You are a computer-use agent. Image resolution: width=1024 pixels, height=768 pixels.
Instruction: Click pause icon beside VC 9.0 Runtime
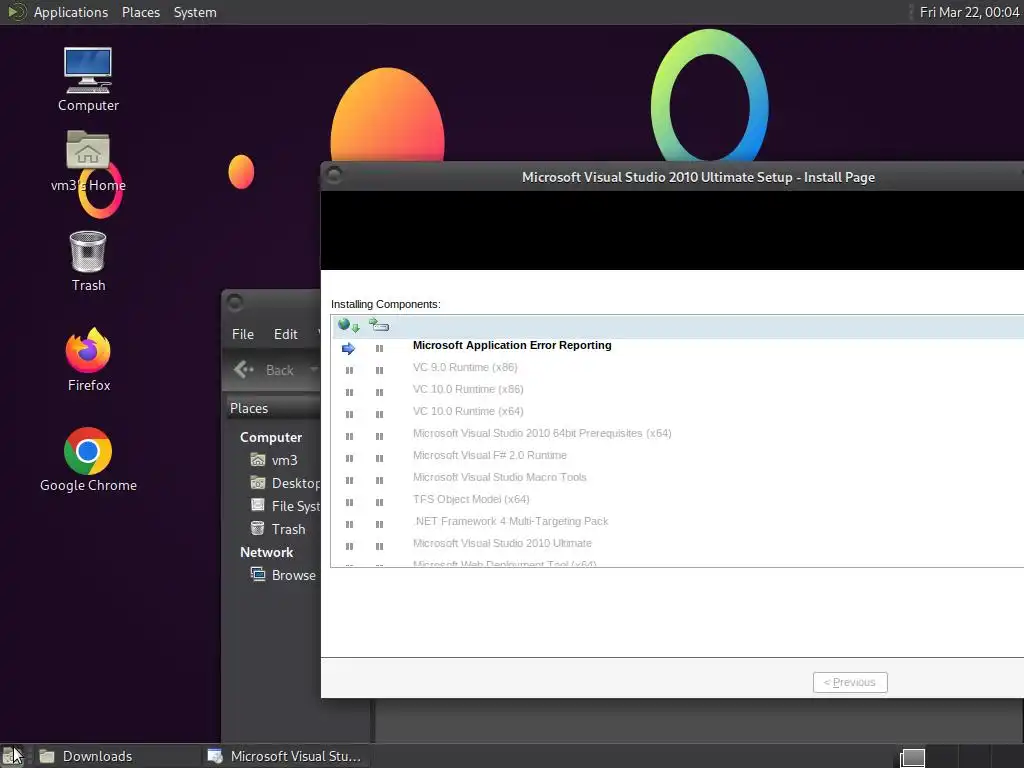349,370
